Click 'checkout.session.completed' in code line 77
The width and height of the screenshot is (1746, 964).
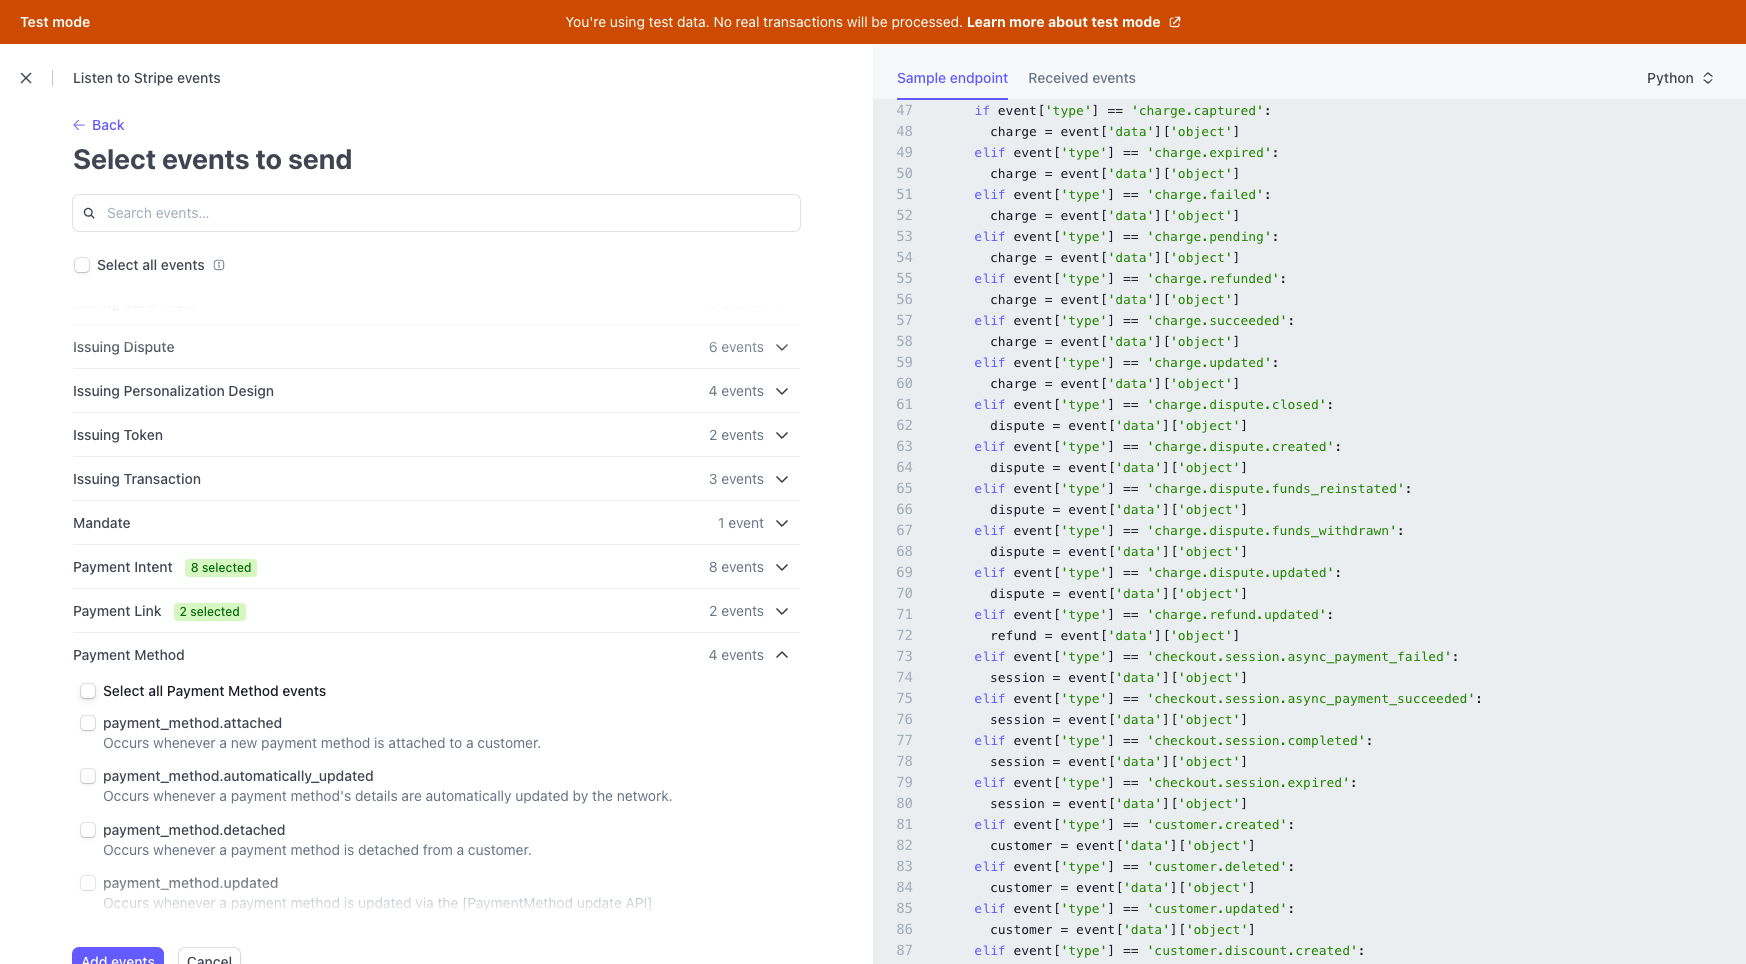coord(1256,741)
